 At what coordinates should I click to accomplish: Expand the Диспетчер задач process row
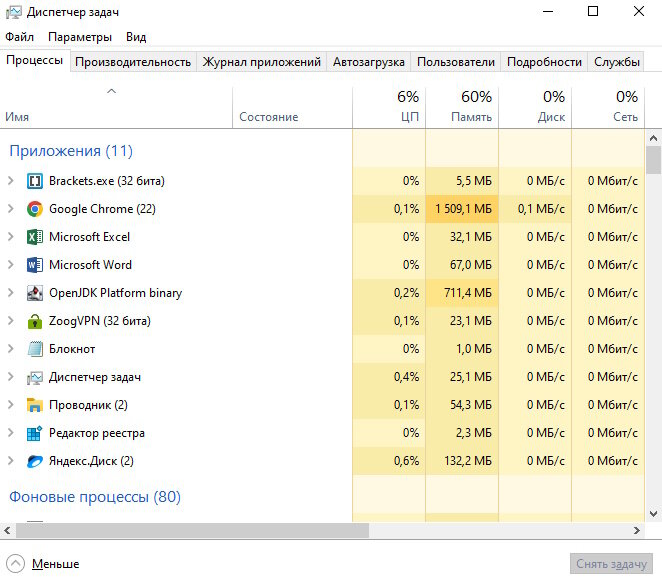(11, 377)
